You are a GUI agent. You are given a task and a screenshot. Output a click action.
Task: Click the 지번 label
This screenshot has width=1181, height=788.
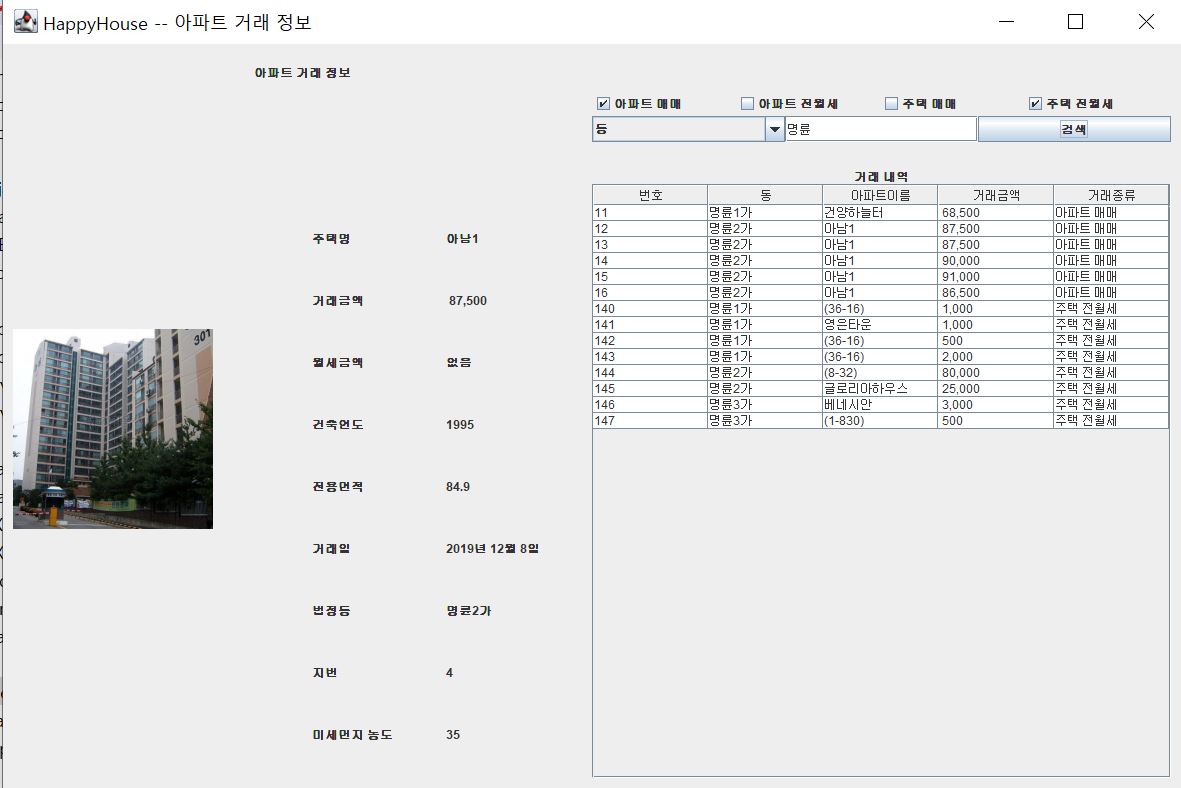tap(325, 673)
